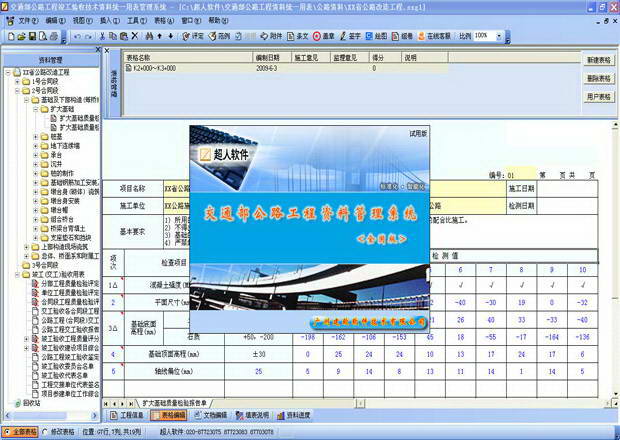Switch to the 文档编辑 tab

pos(211,415)
